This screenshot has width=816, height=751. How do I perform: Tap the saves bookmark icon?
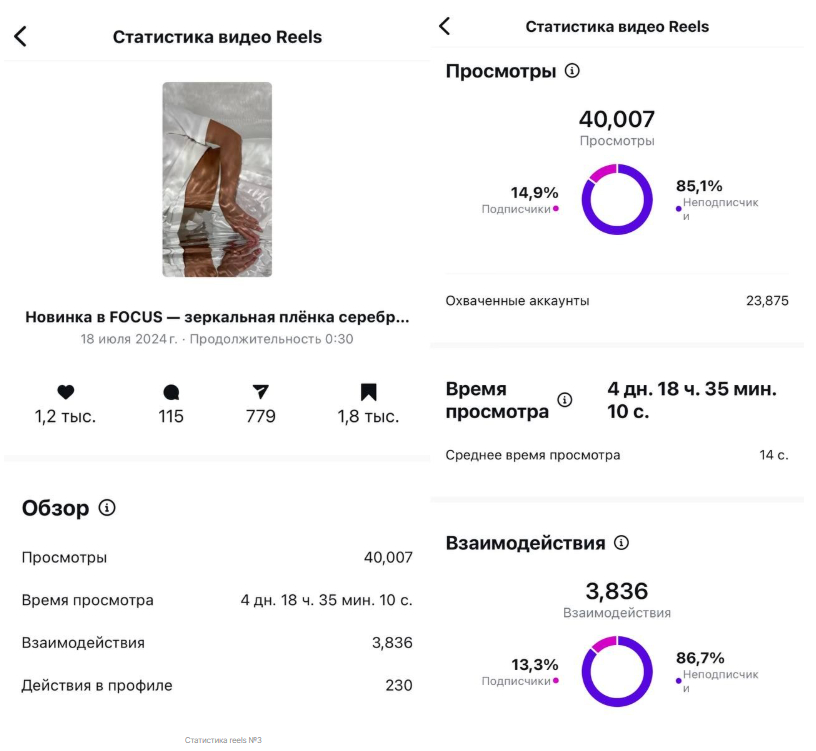pyautogui.click(x=368, y=392)
